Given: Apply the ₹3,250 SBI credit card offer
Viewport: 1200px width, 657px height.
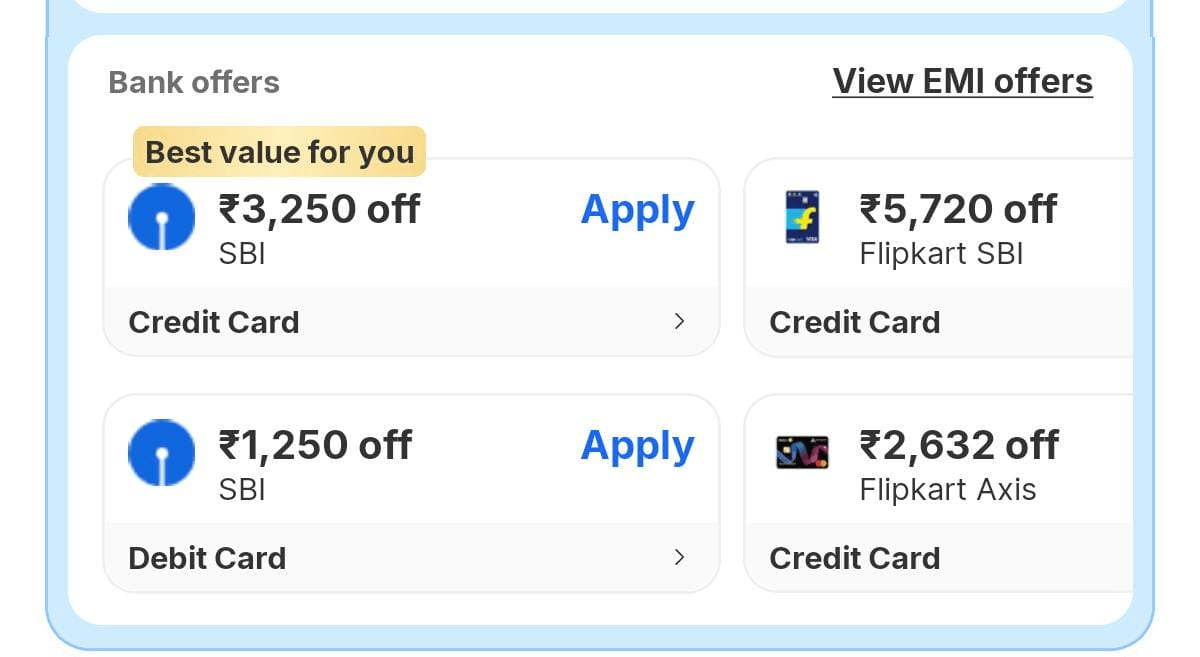Looking at the screenshot, I should (637, 209).
